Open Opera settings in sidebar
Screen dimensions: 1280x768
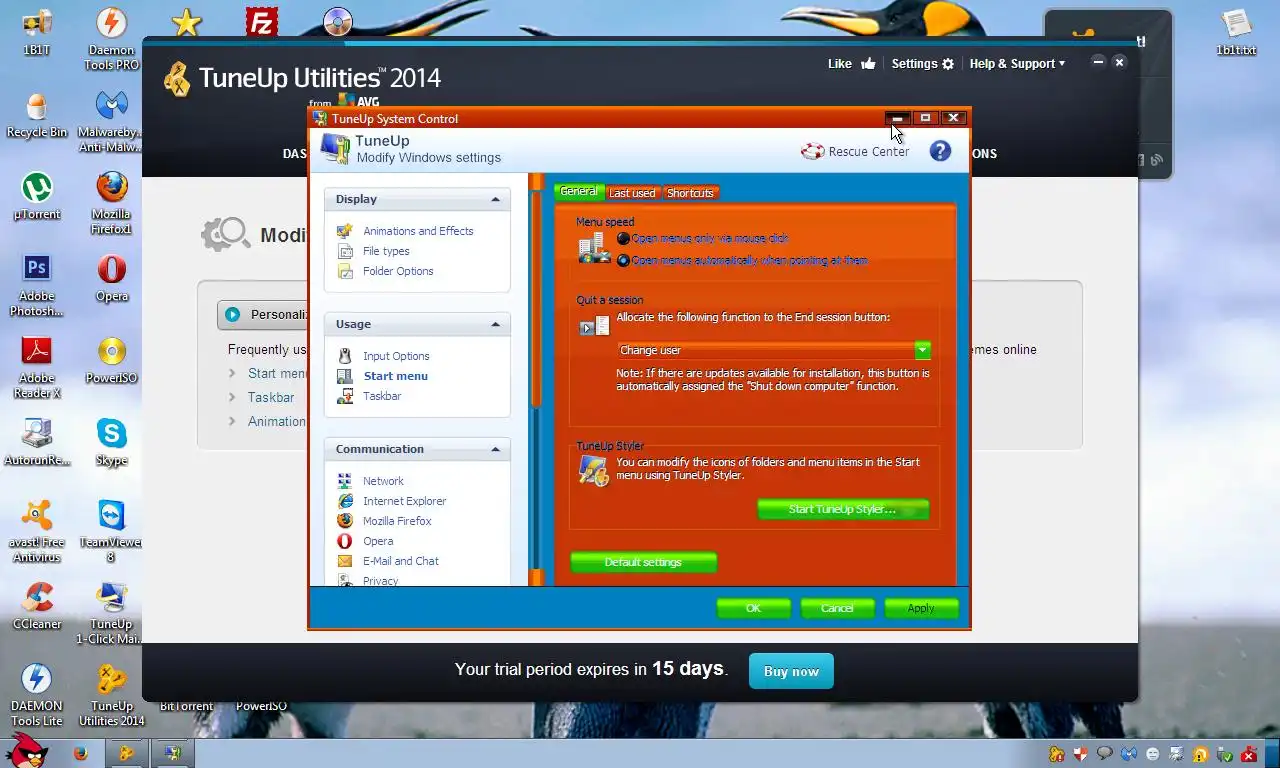click(378, 541)
